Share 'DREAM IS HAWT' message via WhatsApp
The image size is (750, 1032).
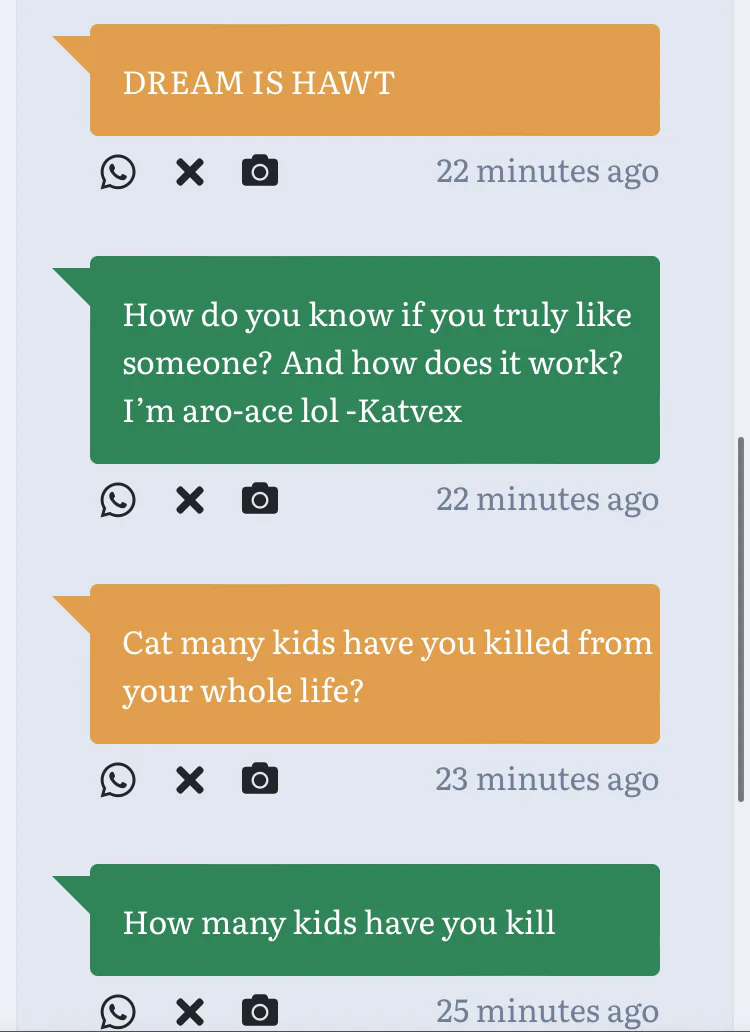[x=118, y=172]
